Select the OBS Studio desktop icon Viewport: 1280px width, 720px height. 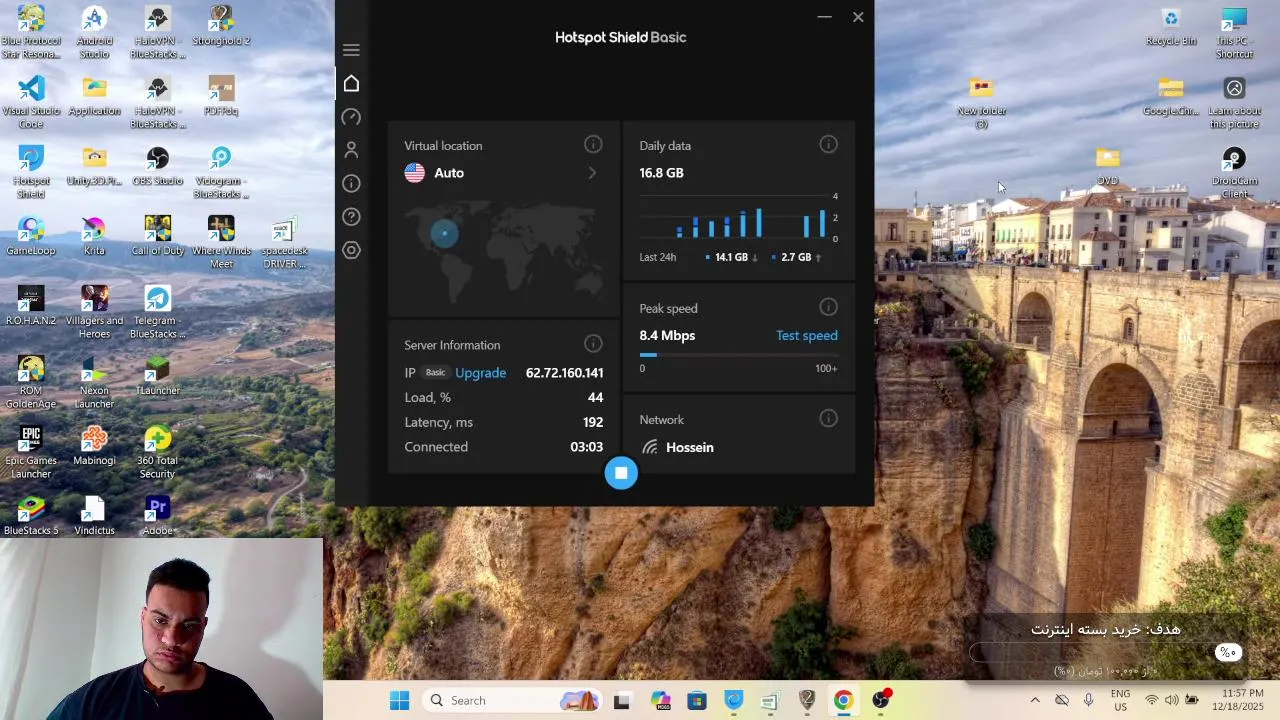coord(158,167)
